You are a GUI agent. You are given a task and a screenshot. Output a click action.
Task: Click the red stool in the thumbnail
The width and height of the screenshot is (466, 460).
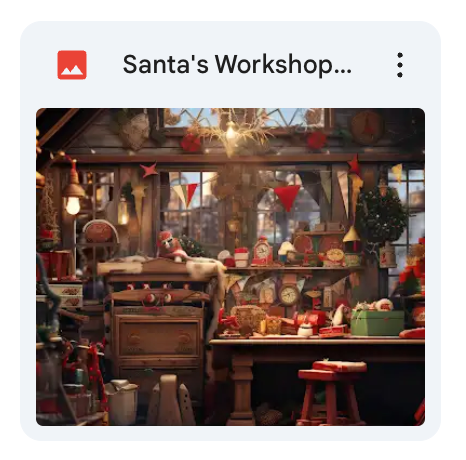pyautogui.click(x=332, y=393)
